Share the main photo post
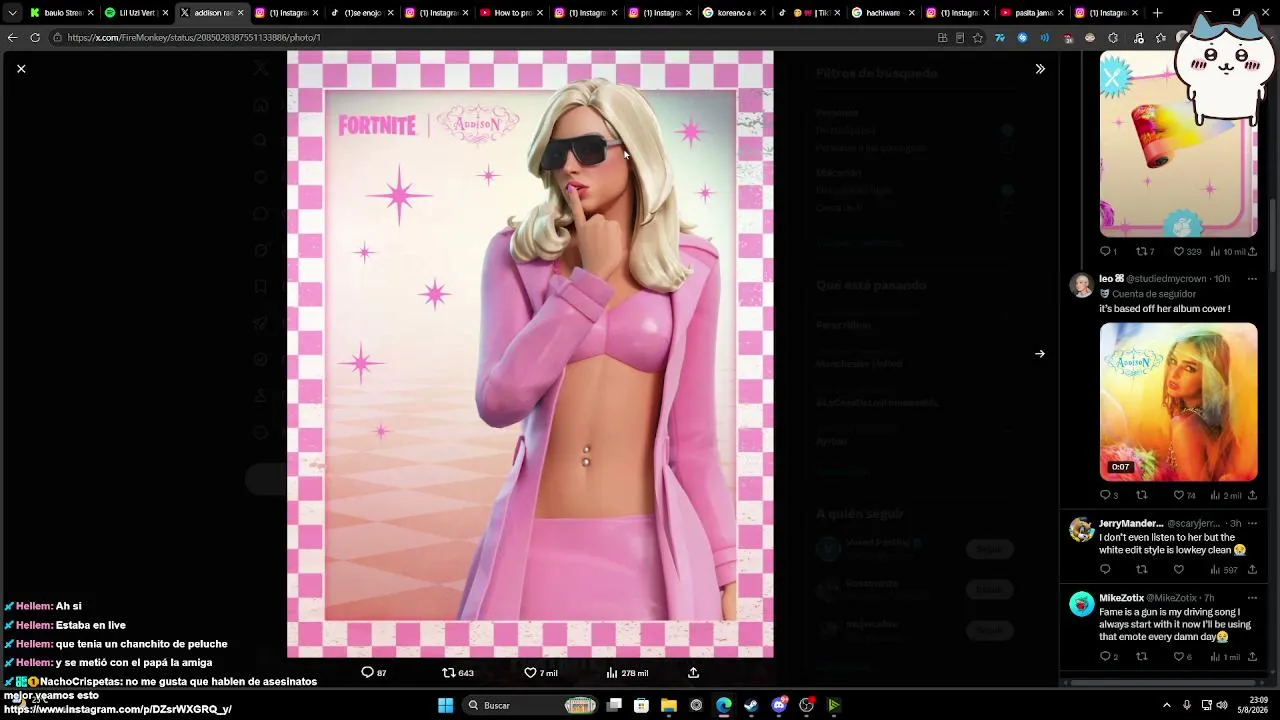 point(693,673)
